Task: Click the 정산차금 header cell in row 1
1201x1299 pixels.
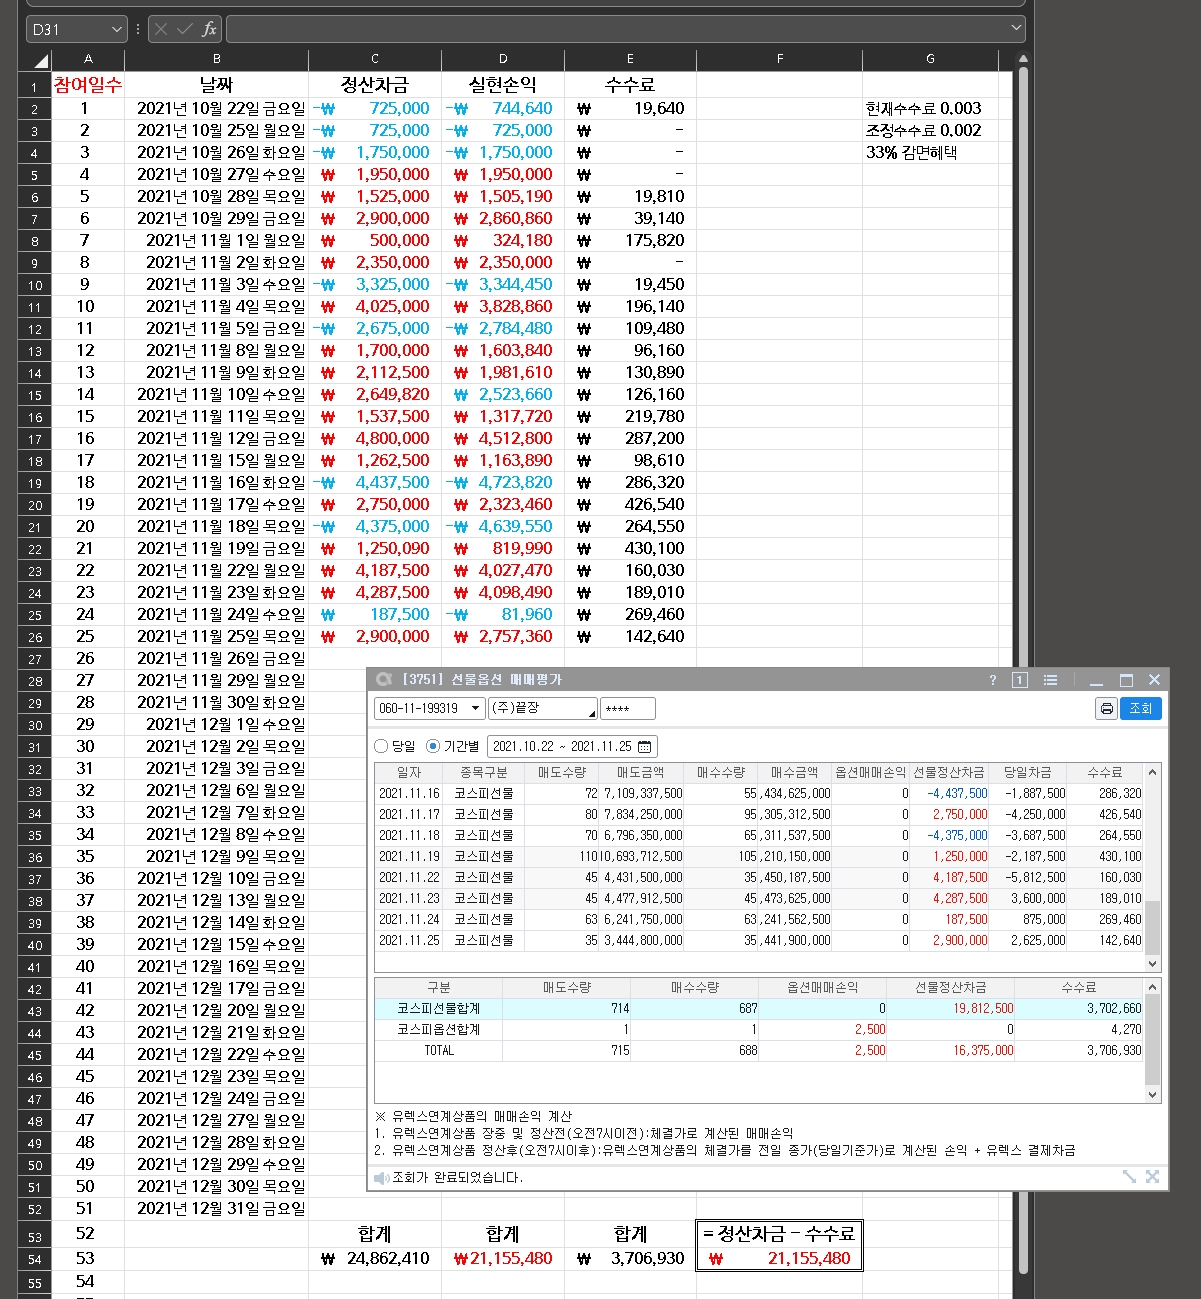Action: 375,86
